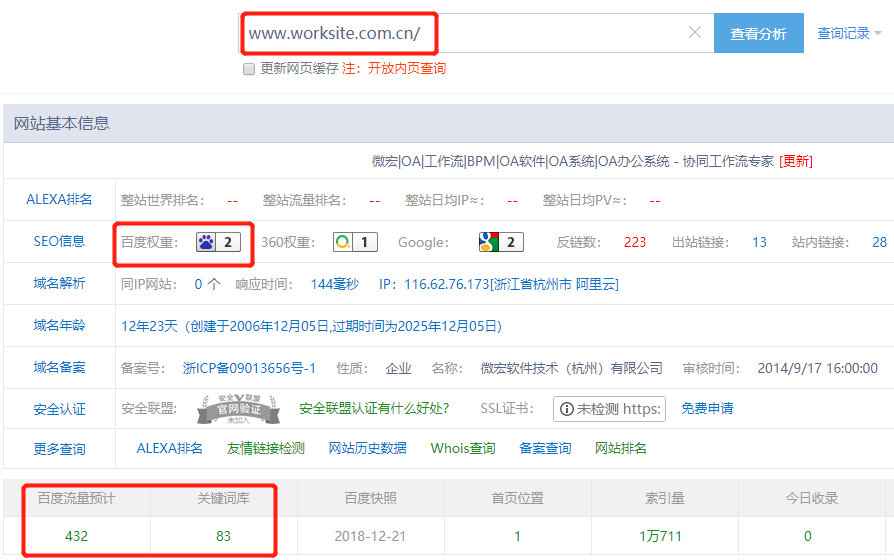Click the homepage position value 1
The image size is (894, 560).
517,537
